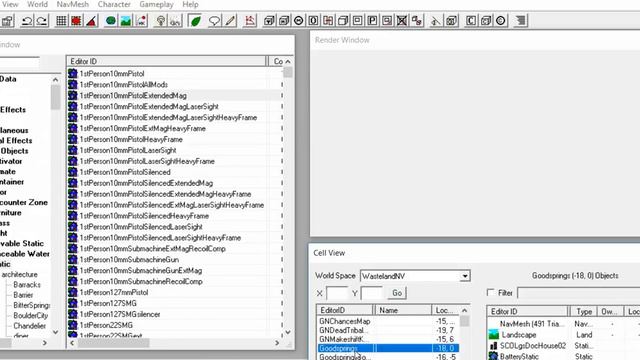Screen dimensions: 640x360
Task: Click the Filter text field in Cell View
Action: [579, 293]
